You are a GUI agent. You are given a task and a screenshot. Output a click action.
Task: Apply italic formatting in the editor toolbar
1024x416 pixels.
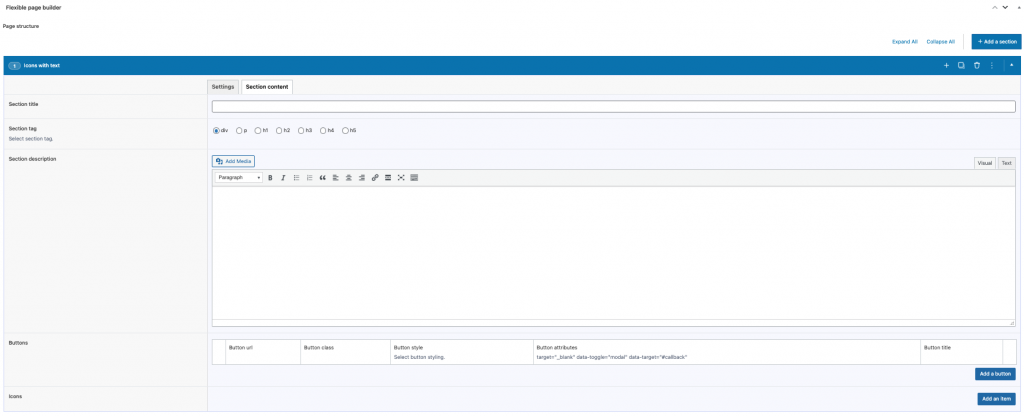(283, 178)
